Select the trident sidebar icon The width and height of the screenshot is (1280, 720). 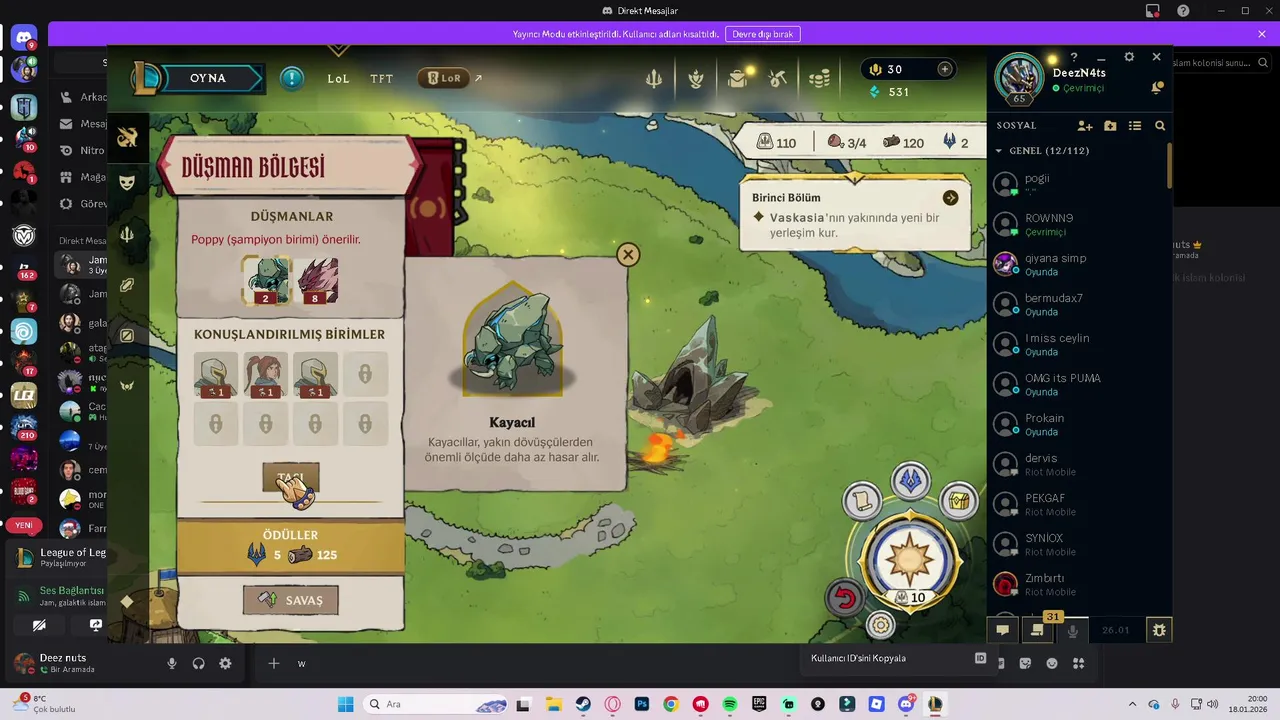pos(127,234)
